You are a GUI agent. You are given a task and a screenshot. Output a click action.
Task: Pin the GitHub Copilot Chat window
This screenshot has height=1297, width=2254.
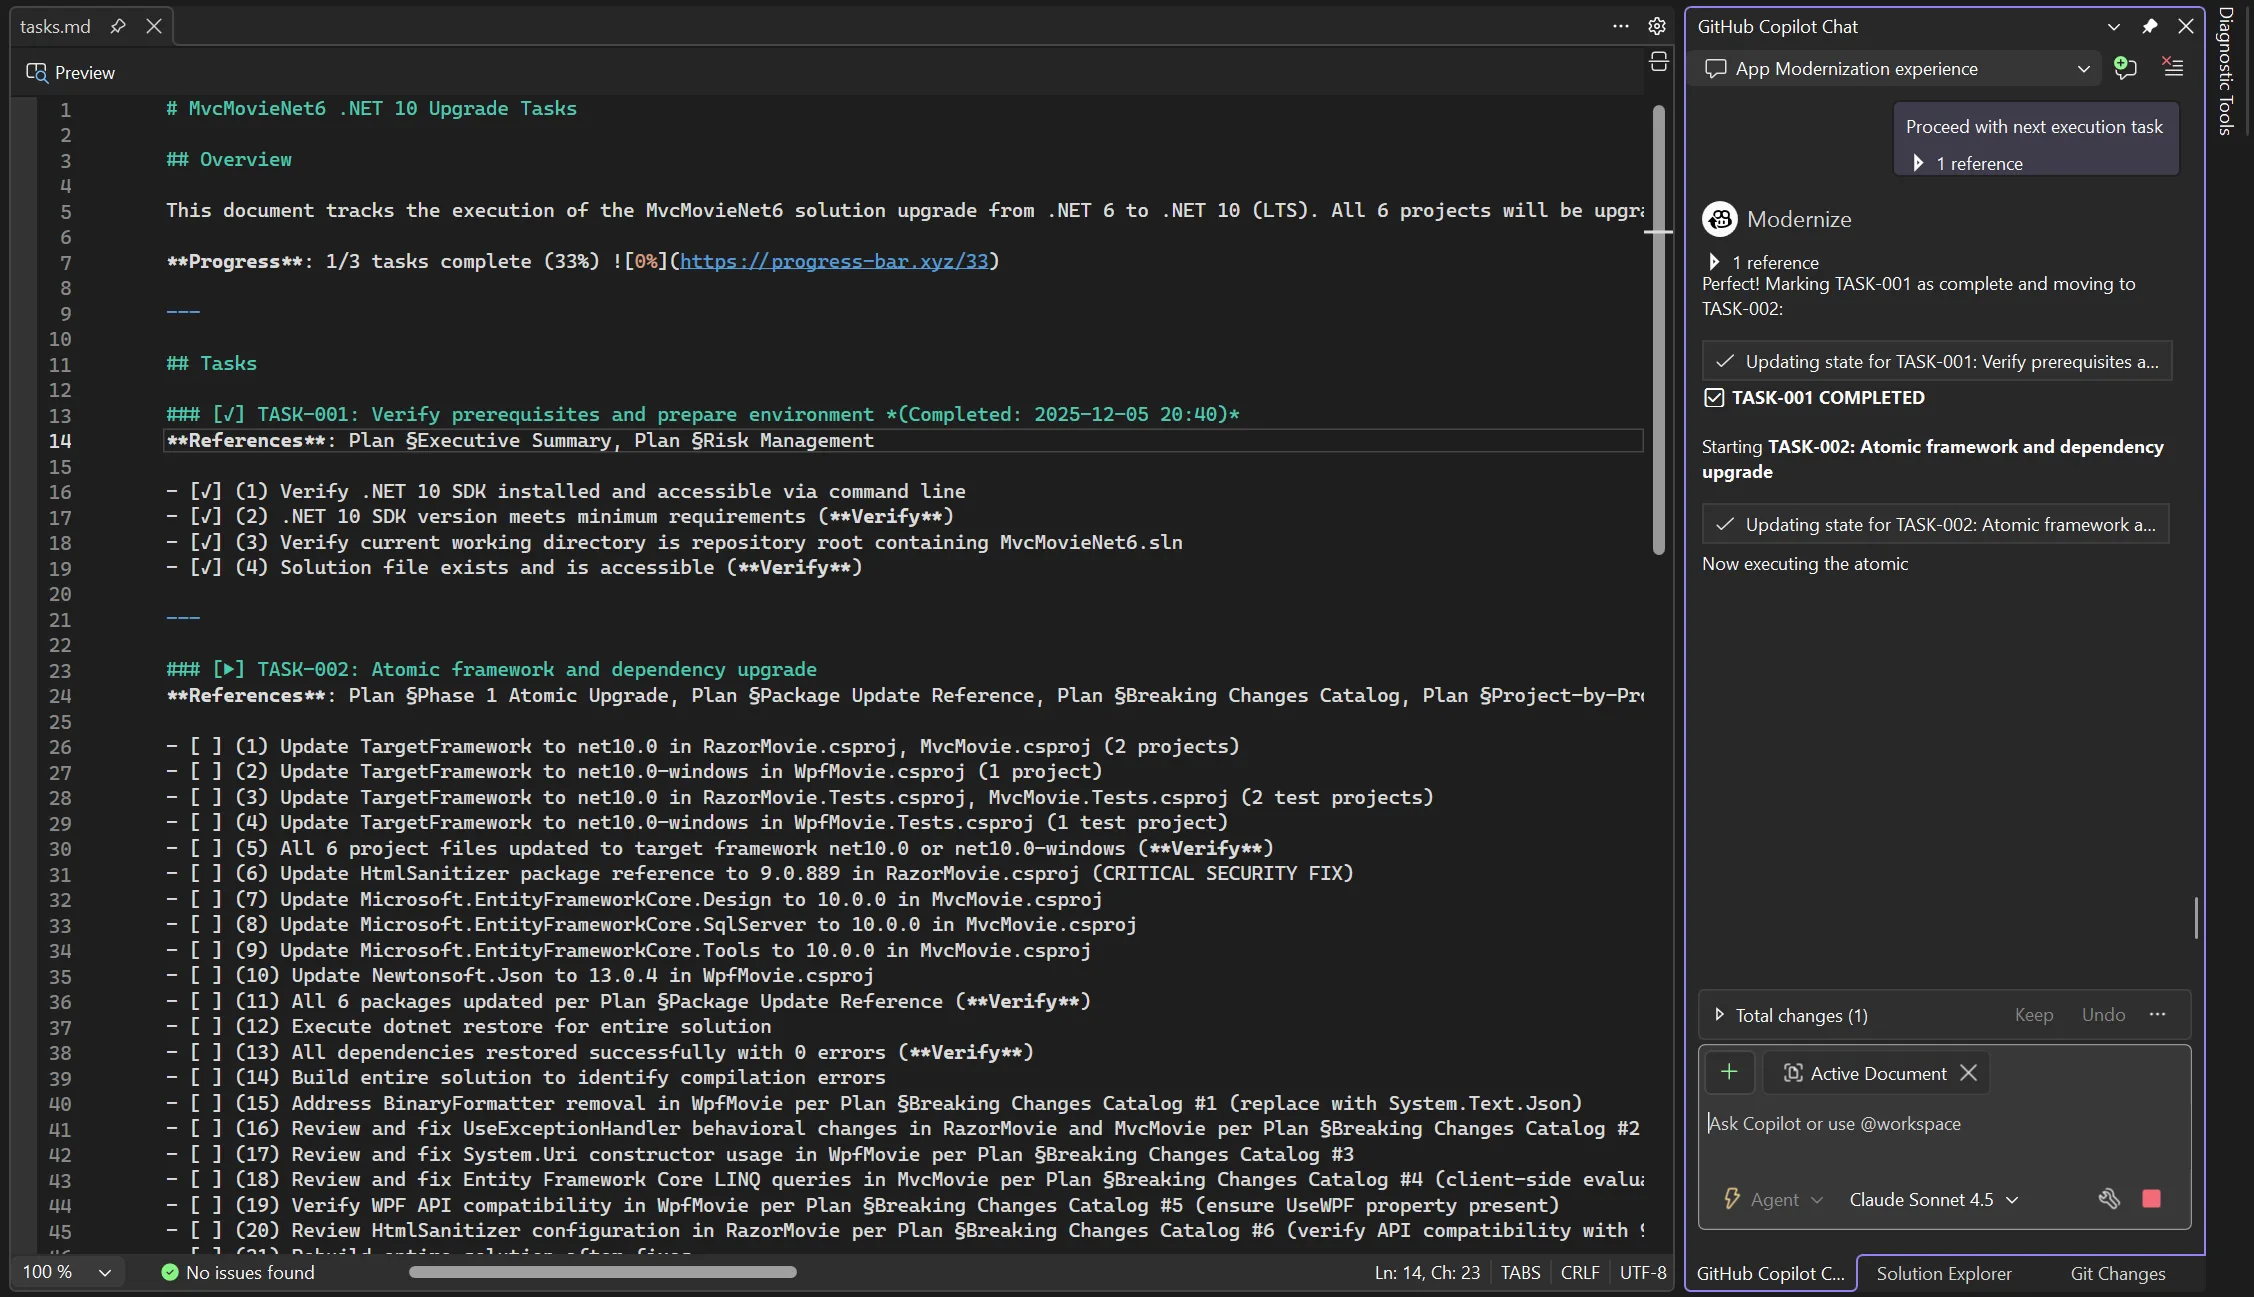tap(2150, 27)
